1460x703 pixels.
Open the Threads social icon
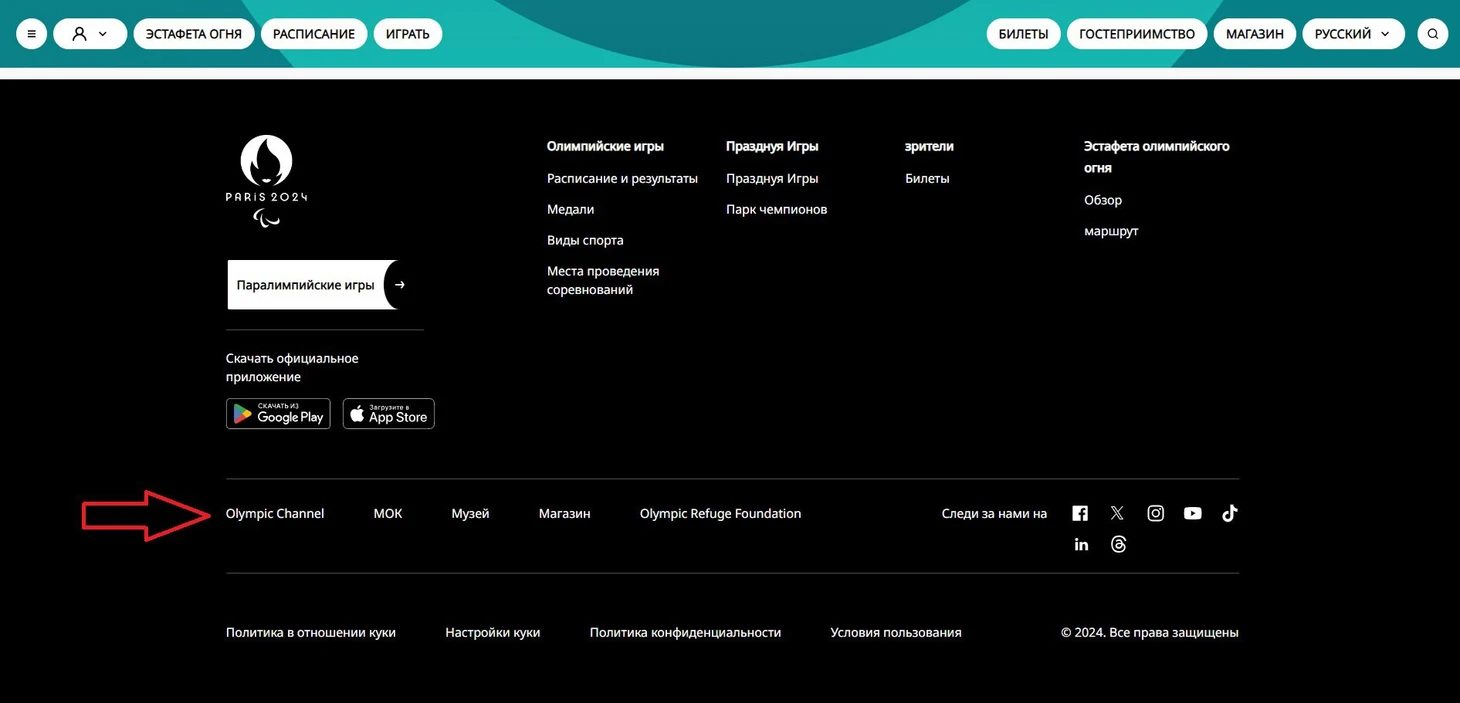(1118, 544)
